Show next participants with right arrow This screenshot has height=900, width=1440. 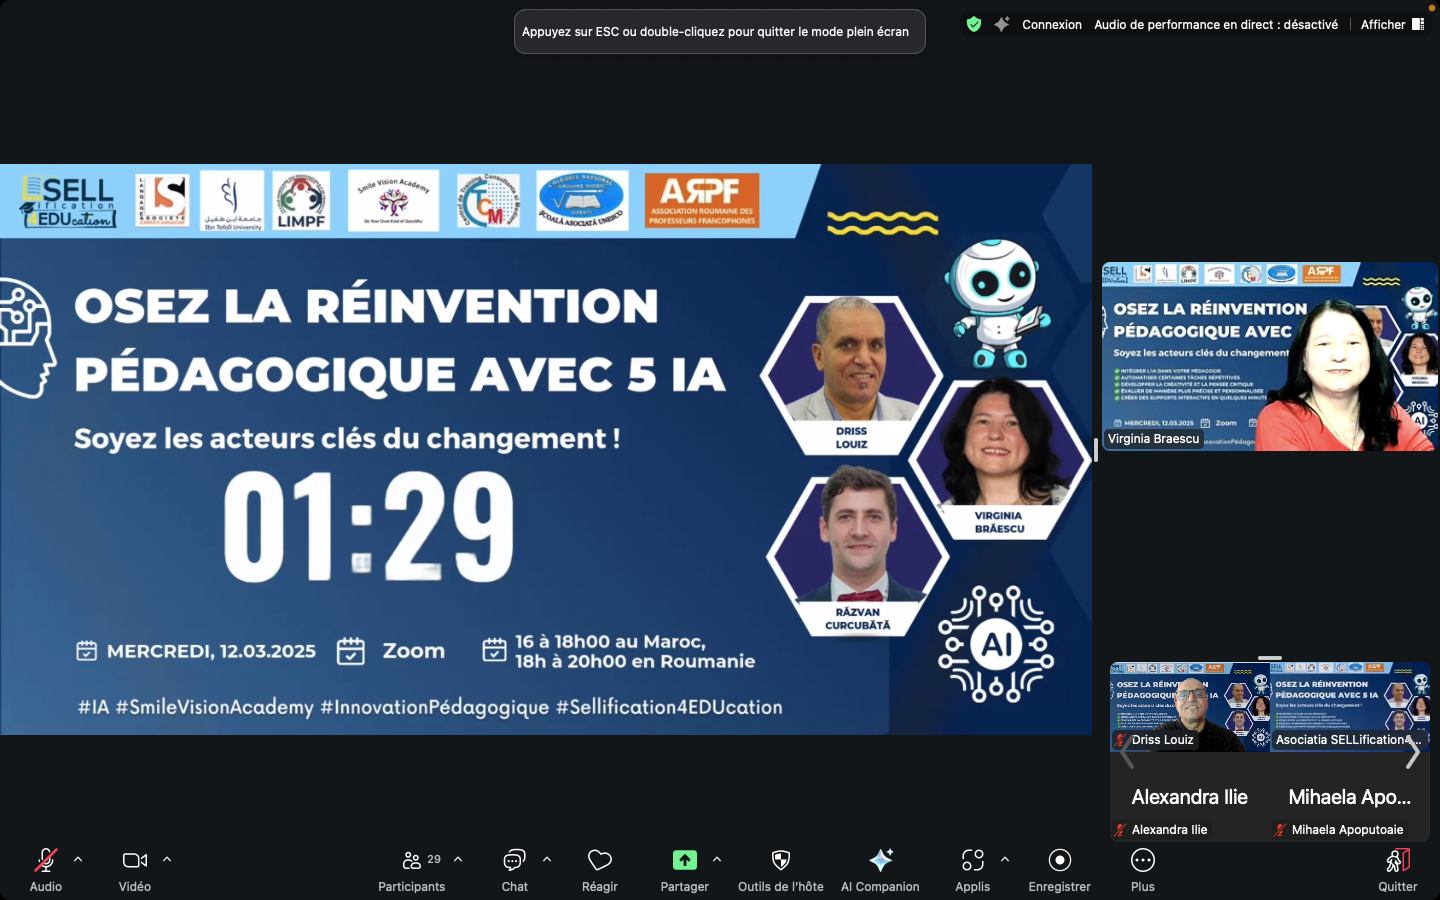[x=1412, y=755]
